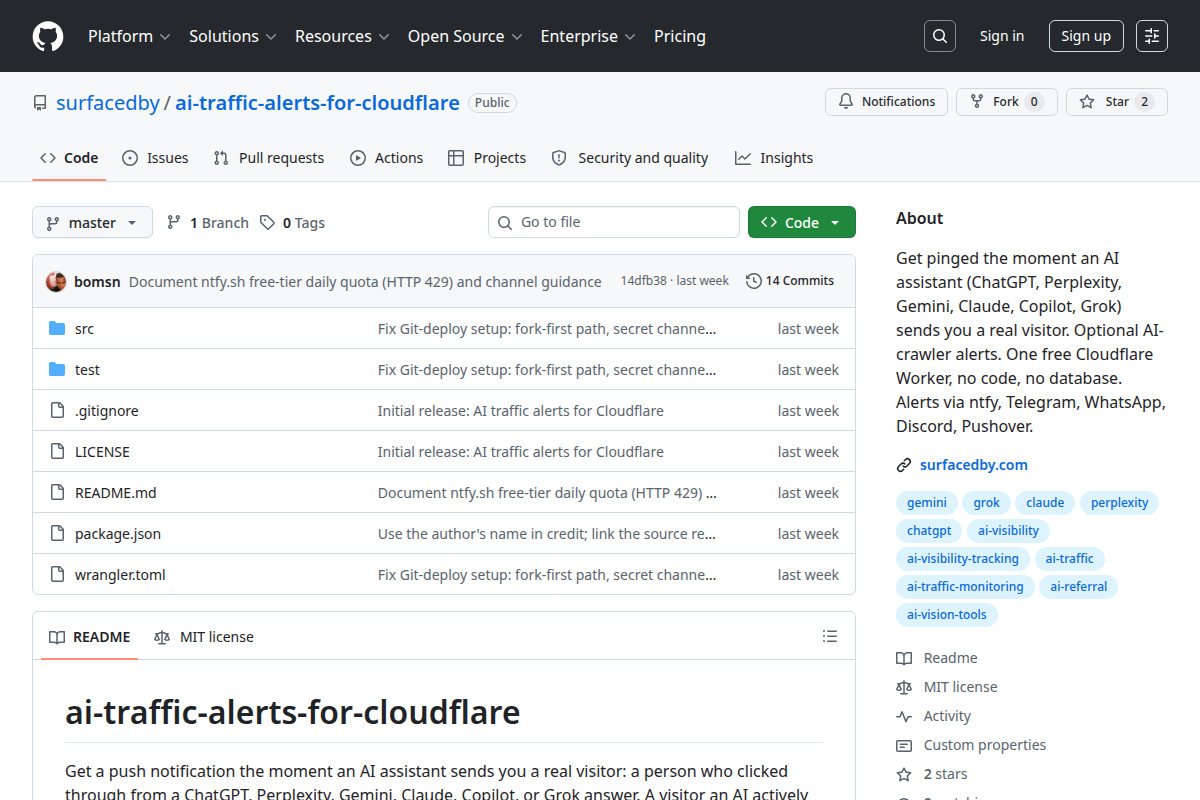Click the tag icon beside 0 Tags
Viewport: 1200px width, 800px height.
[267, 223]
